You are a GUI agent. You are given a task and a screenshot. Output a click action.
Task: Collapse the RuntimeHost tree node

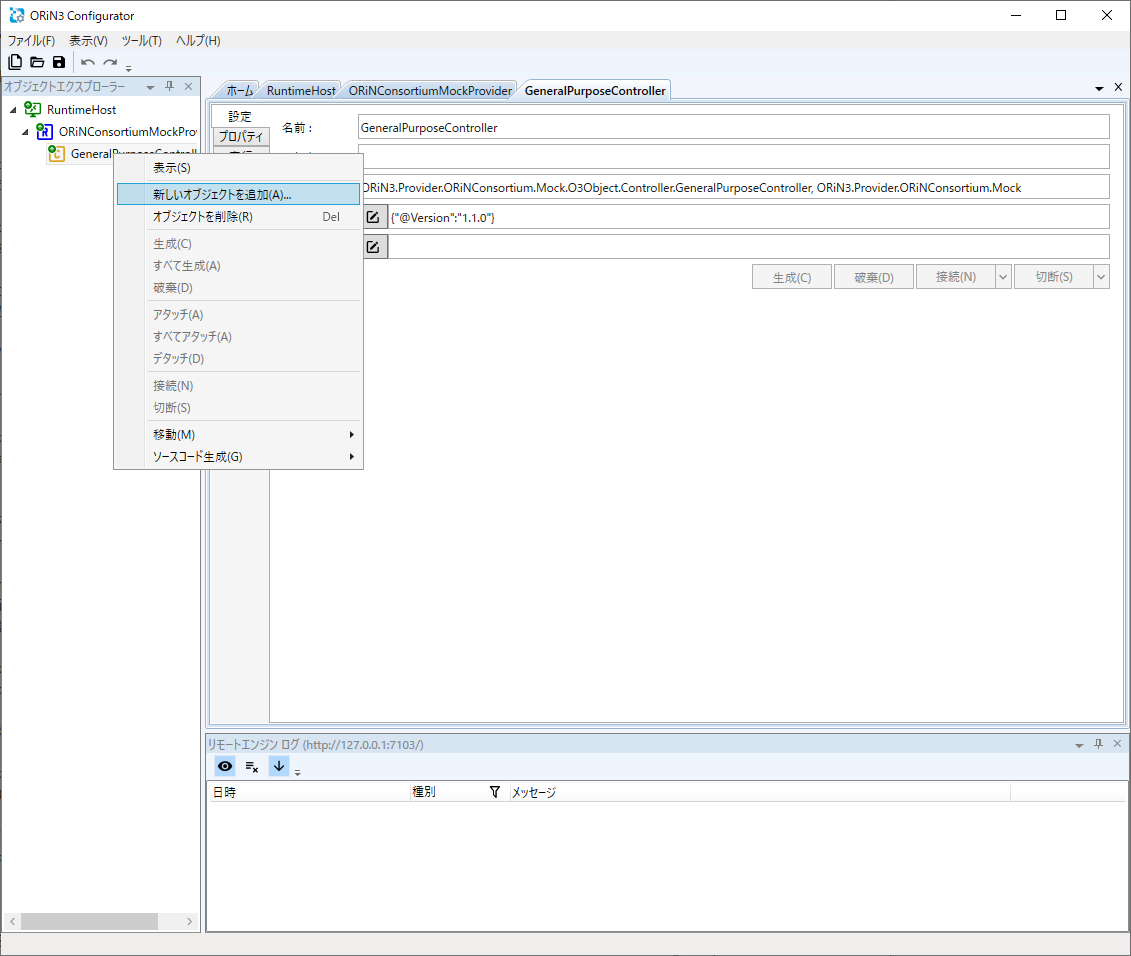point(13,110)
